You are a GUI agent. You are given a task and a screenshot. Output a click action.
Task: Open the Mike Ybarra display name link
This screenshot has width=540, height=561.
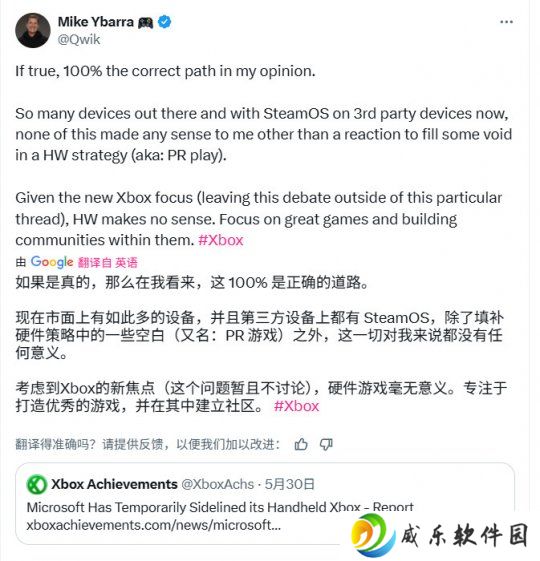click(x=96, y=22)
